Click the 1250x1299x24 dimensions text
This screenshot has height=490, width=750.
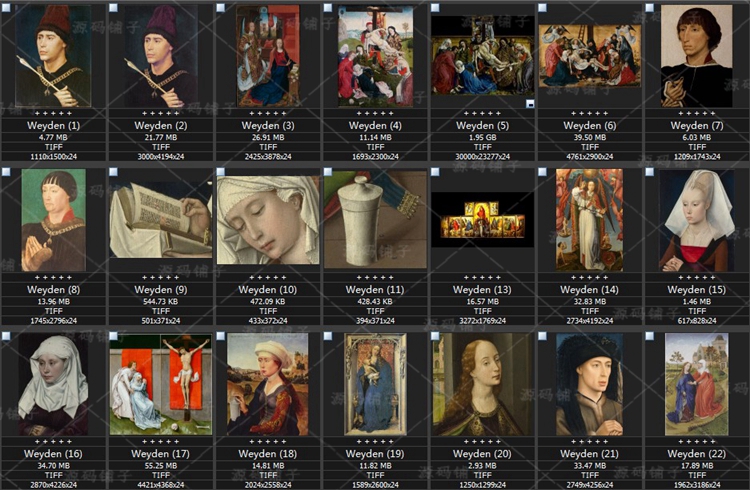click(483, 485)
